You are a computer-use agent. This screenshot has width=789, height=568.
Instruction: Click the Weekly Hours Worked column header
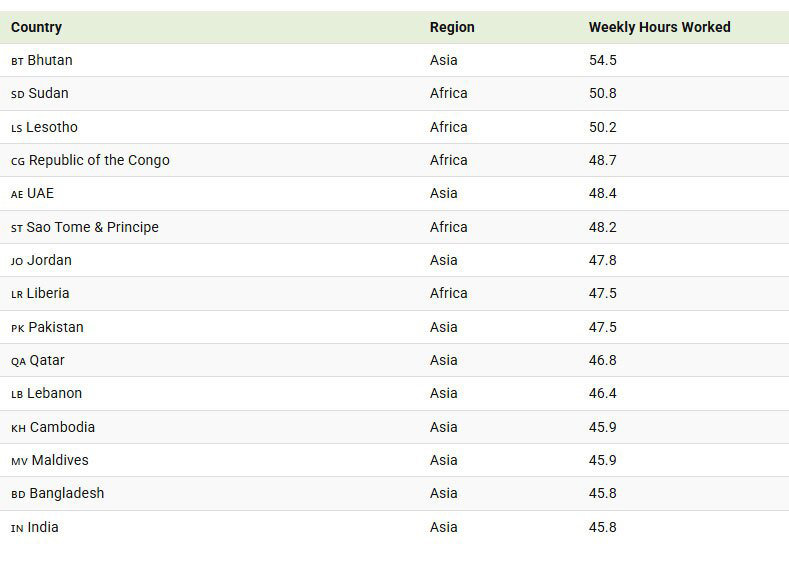point(659,27)
